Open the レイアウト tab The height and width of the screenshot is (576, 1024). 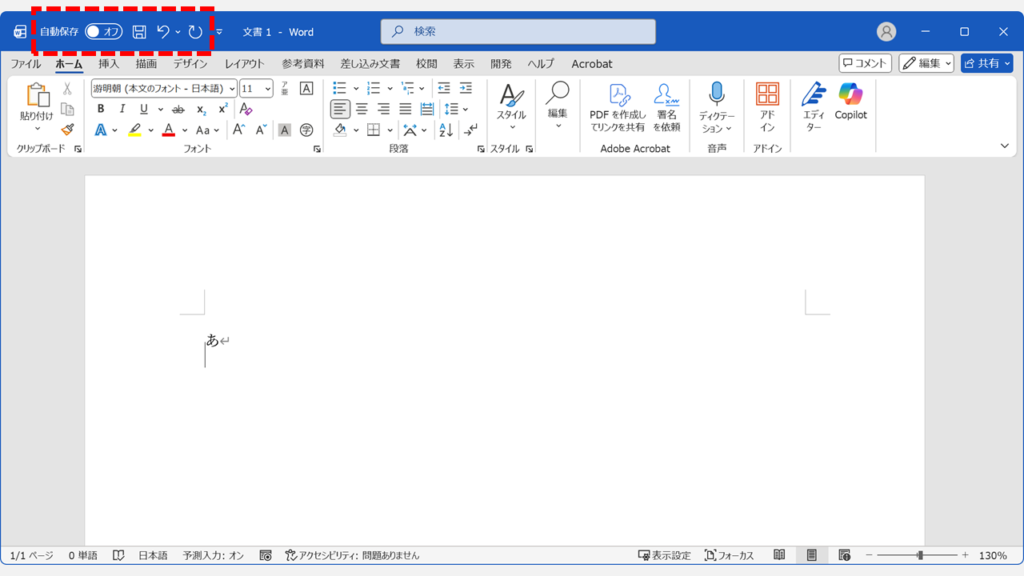pyautogui.click(x=244, y=64)
